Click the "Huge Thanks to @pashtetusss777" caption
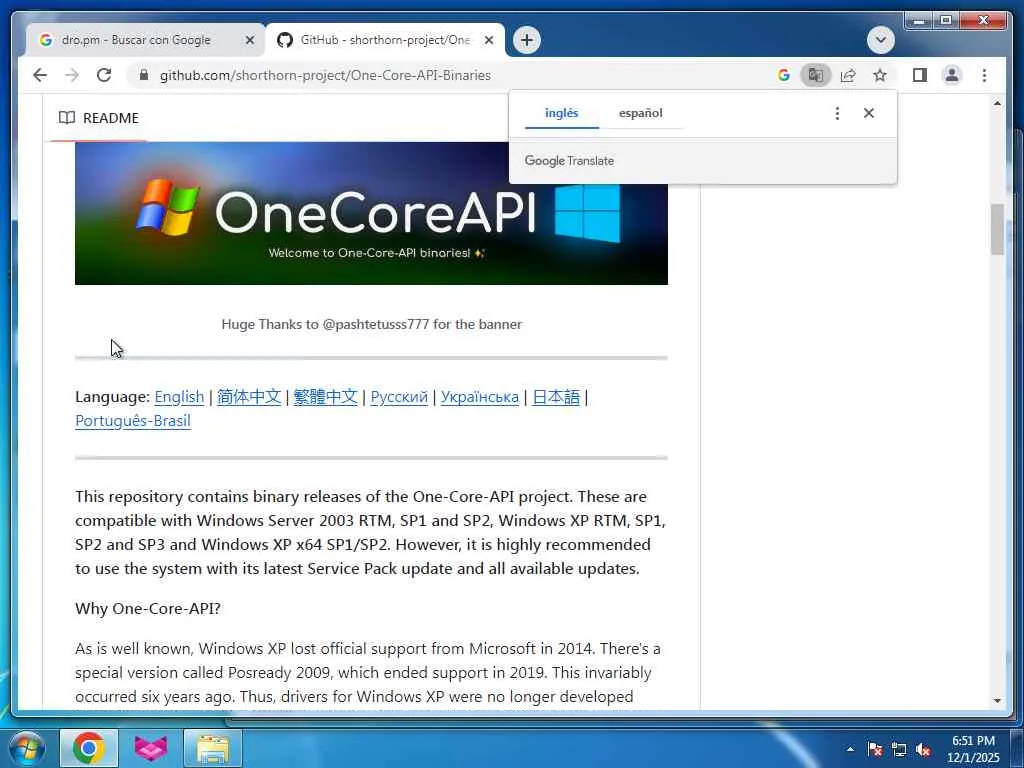The image size is (1024, 768). click(x=371, y=324)
